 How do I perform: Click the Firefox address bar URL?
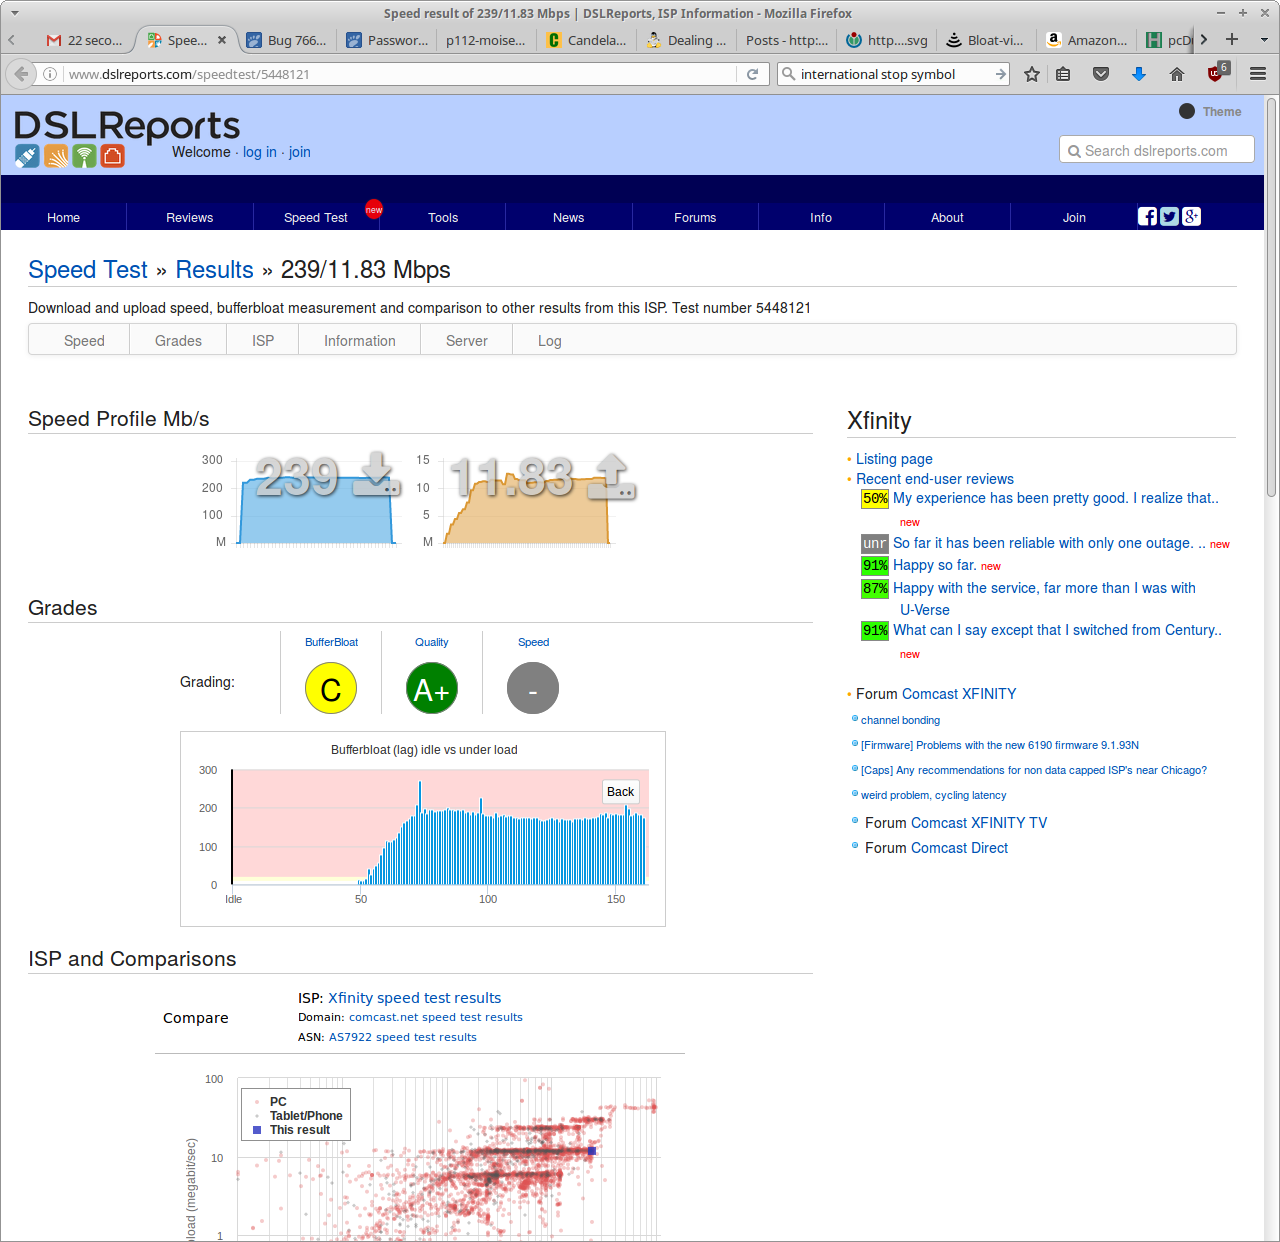pos(400,74)
